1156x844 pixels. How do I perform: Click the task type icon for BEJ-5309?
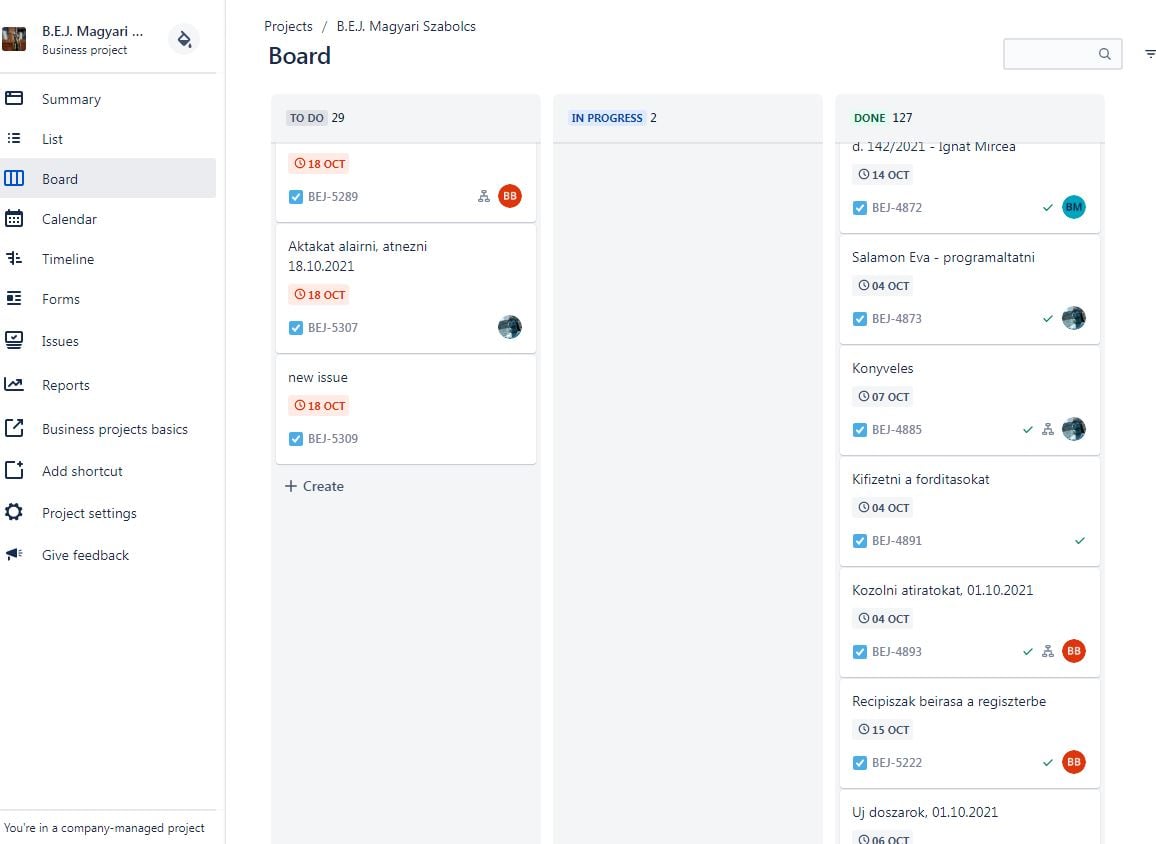click(x=296, y=439)
